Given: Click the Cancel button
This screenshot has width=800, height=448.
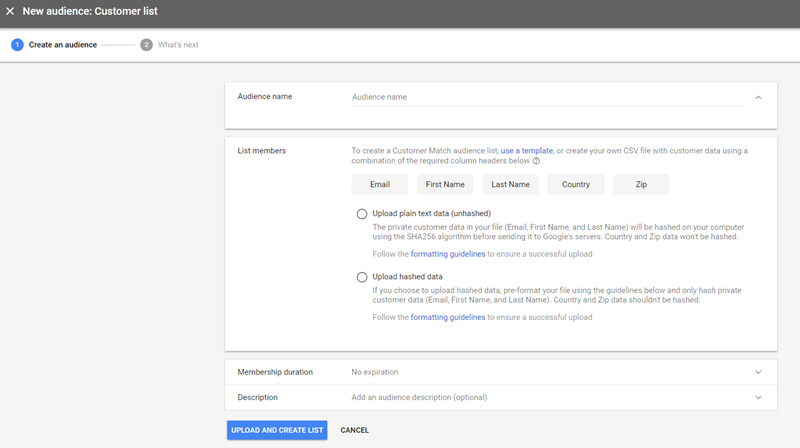Looking at the screenshot, I should (x=354, y=430).
